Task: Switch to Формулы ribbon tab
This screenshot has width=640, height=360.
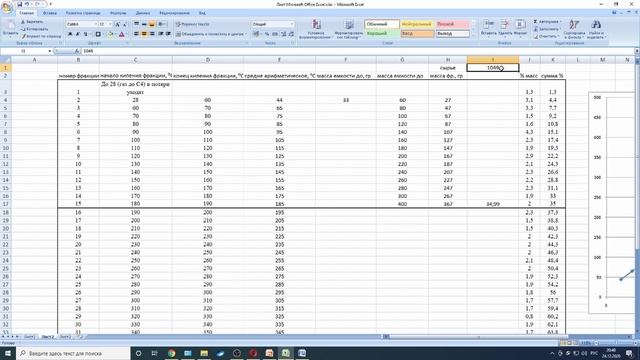Action: click(118, 13)
